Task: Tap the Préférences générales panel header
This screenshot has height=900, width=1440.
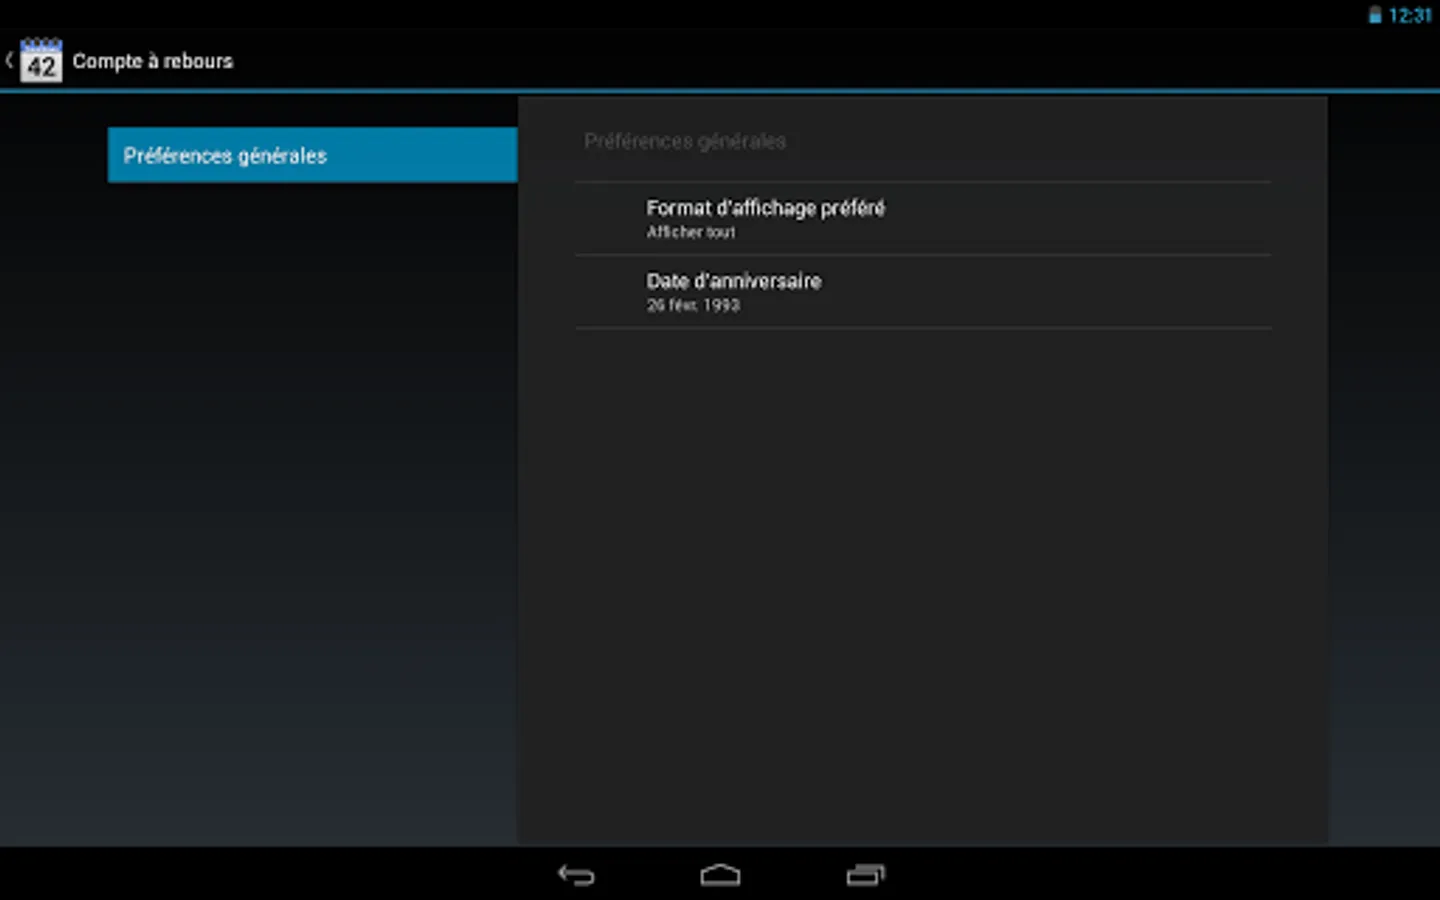Action: 684,141
